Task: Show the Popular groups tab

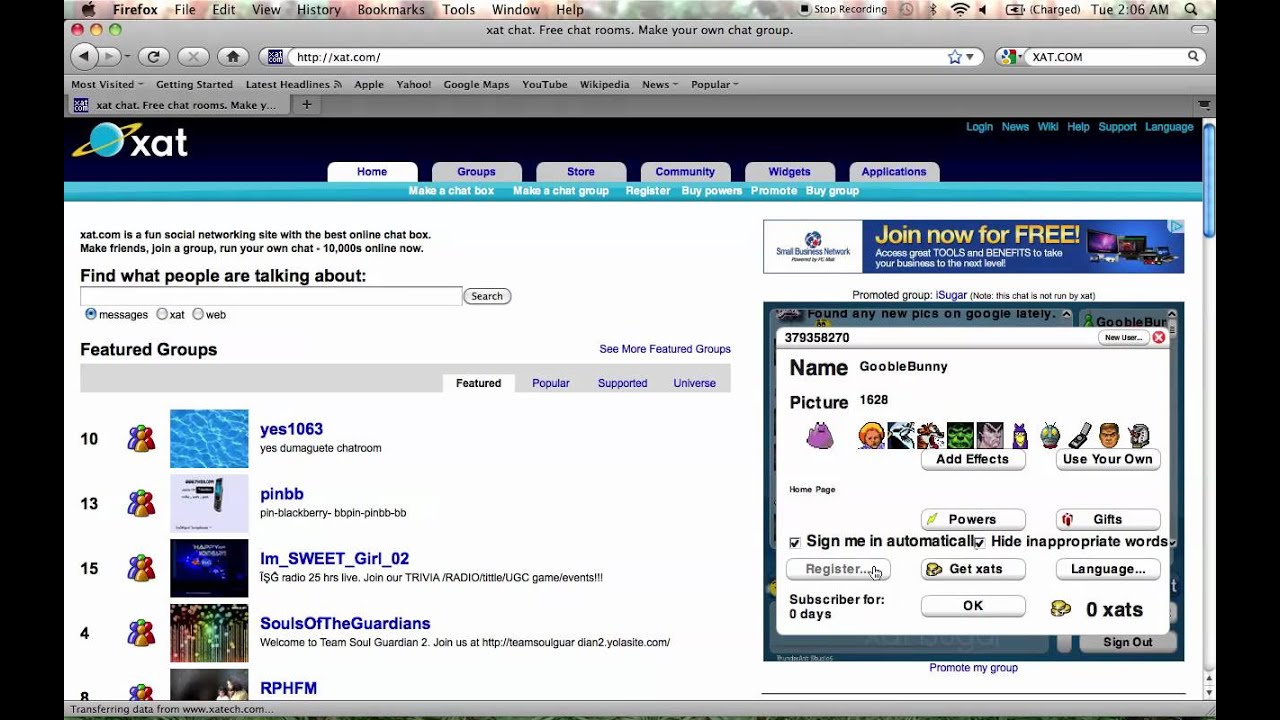Action: (551, 383)
